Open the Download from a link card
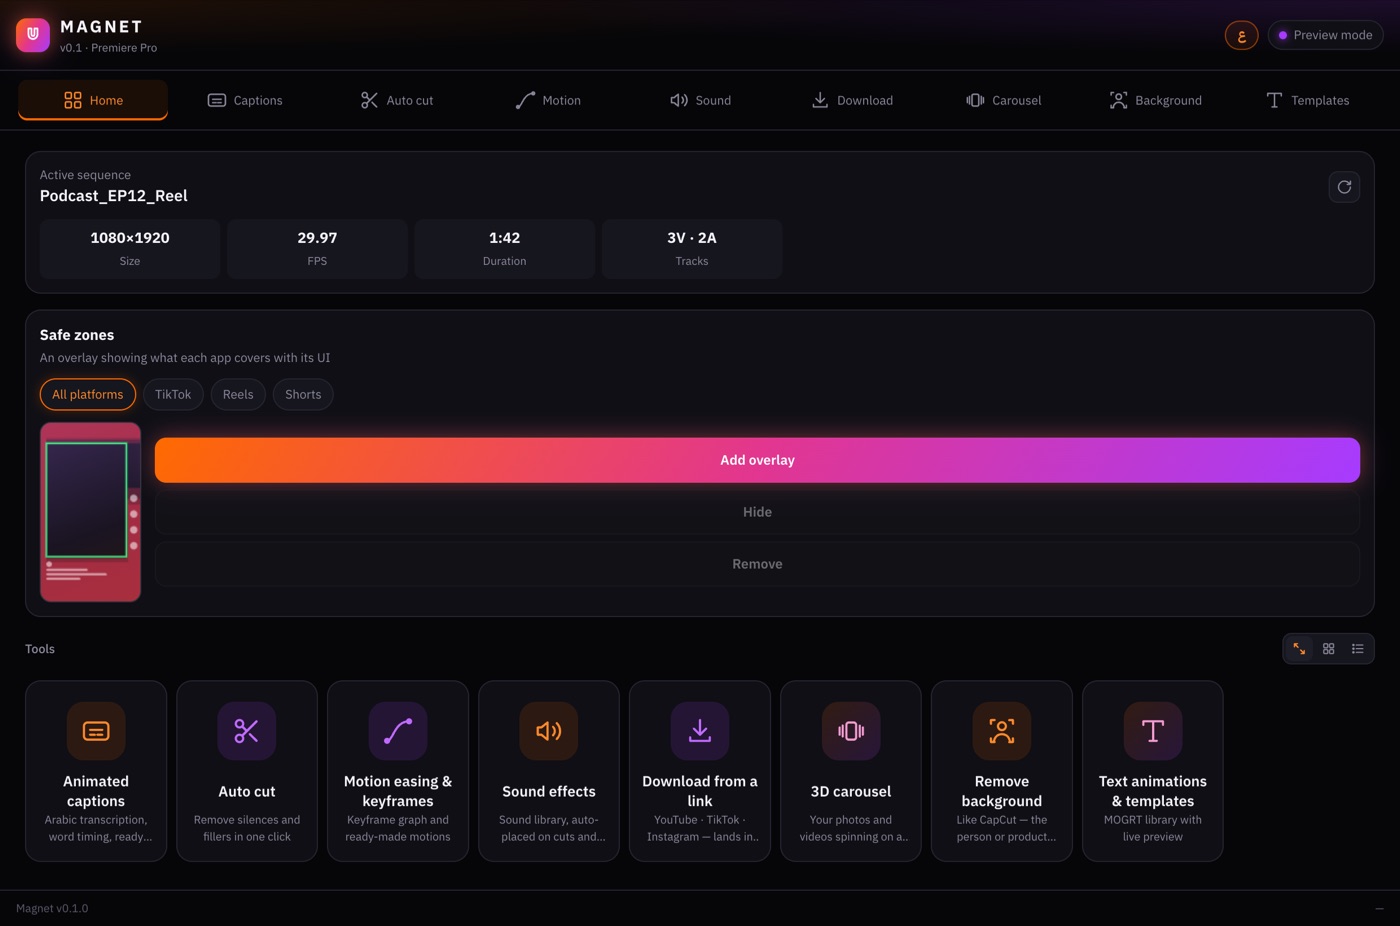The image size is (1400, 926). pos(700,771)
